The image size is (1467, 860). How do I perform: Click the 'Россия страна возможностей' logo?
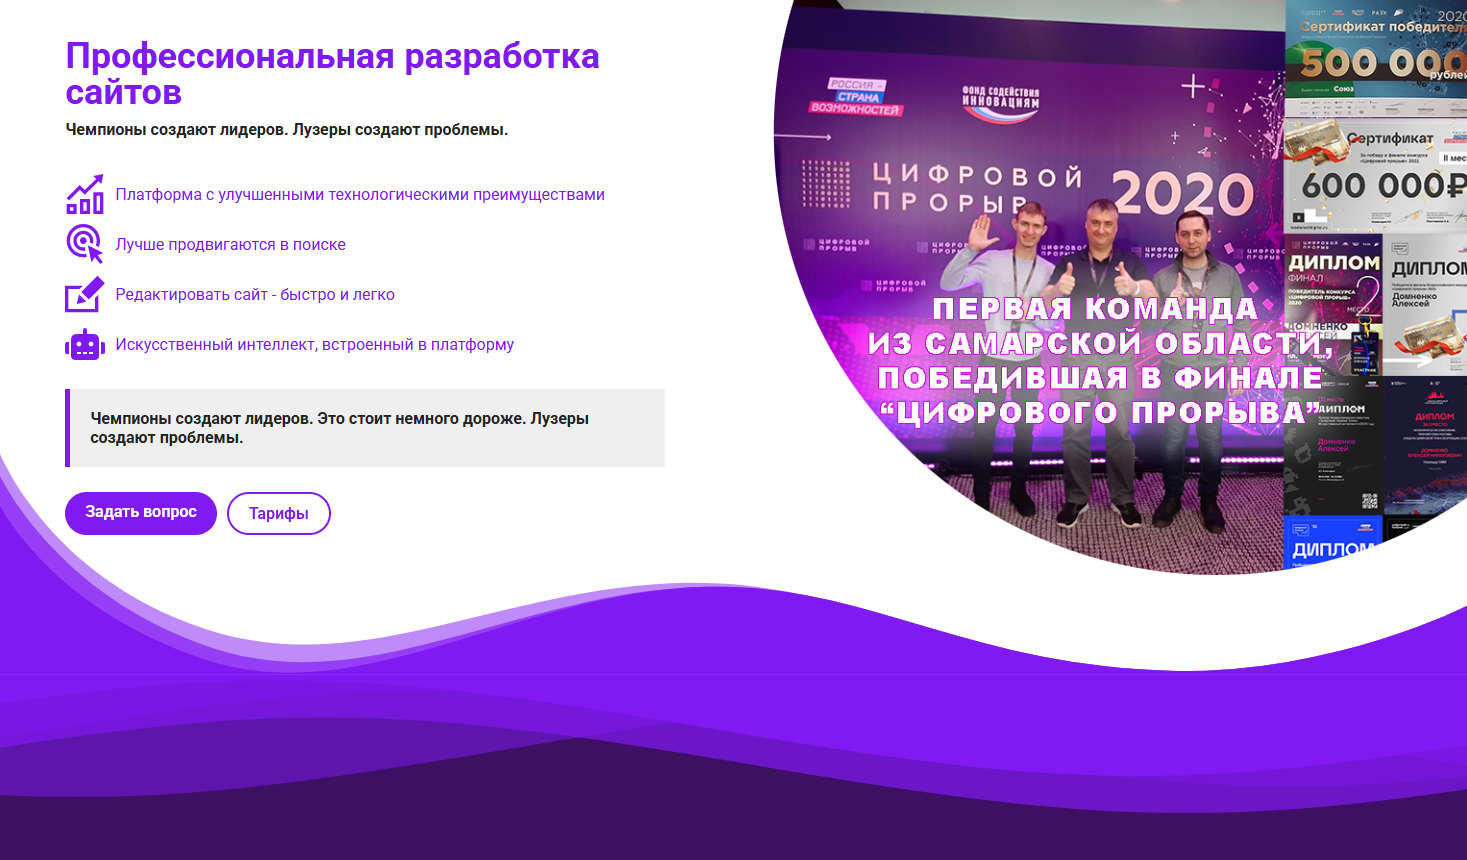pyautogui.click(x=855, y=97)
